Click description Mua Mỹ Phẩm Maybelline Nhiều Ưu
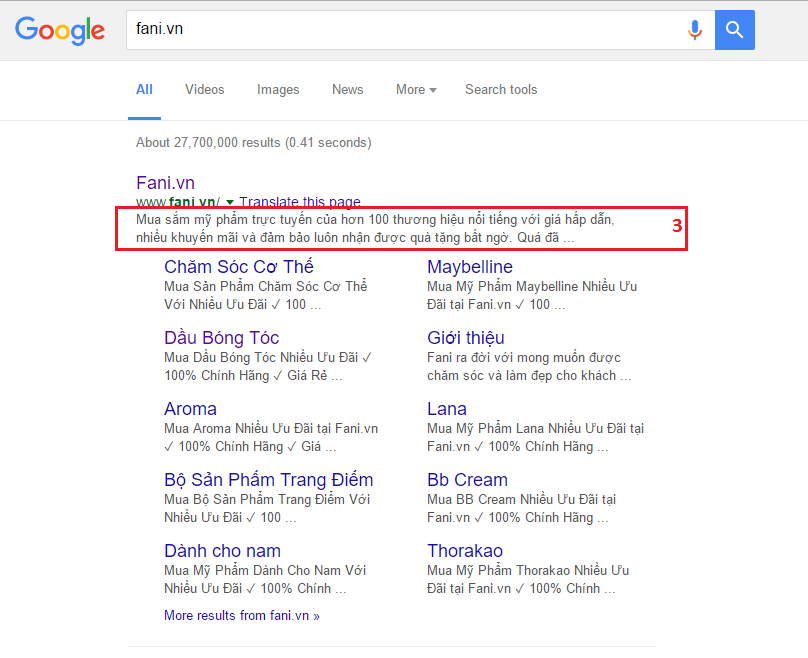 (532, 295)
